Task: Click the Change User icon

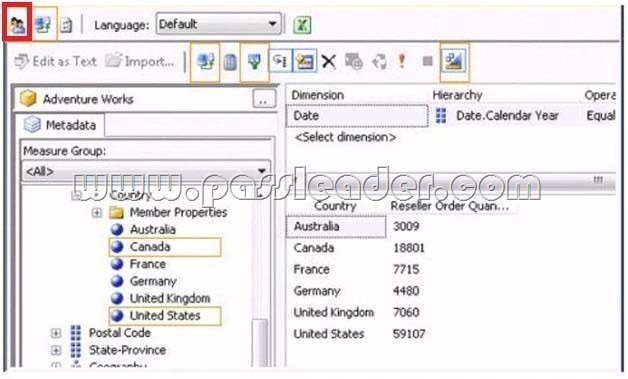Action: [17, 25]
